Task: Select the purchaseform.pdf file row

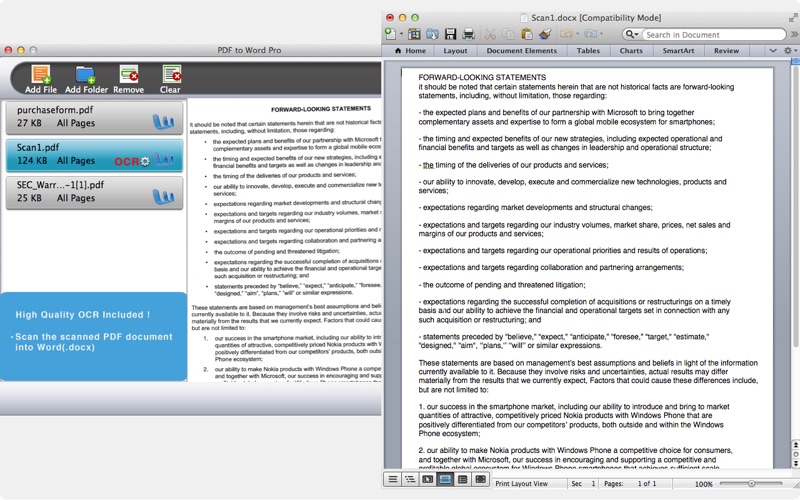Action: [x=94, y=117]
